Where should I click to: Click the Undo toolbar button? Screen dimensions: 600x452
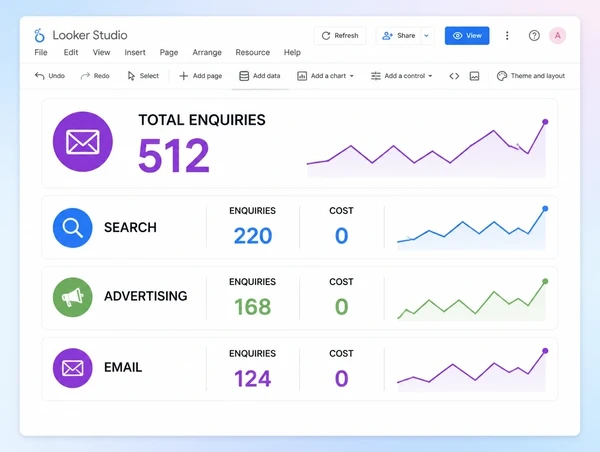(50, 76)
